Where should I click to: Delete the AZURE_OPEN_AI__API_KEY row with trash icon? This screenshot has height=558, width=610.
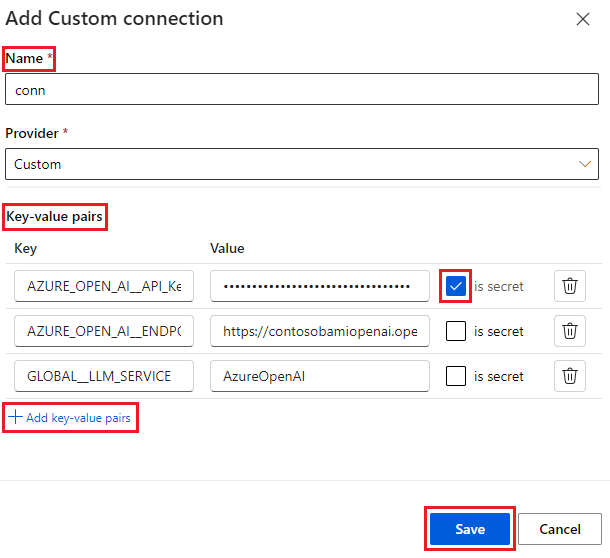pos(570,286)
